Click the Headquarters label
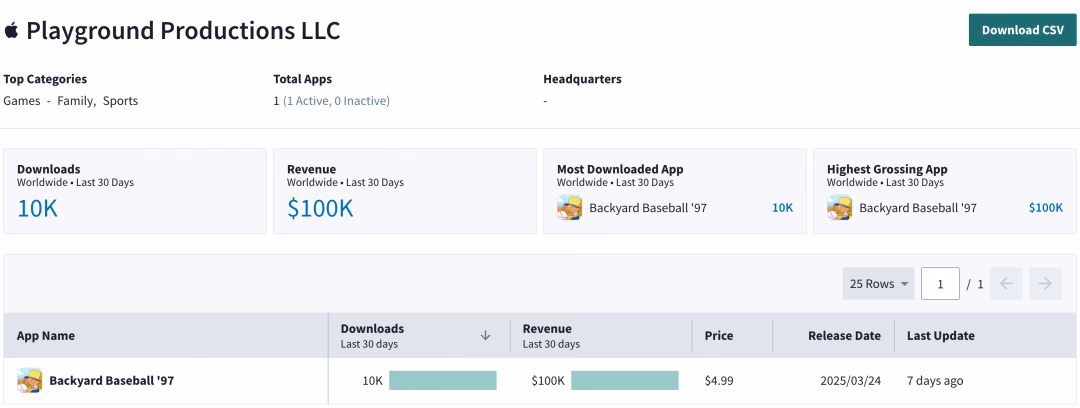The image size is (1080, 408). click(x=582, y=79)
